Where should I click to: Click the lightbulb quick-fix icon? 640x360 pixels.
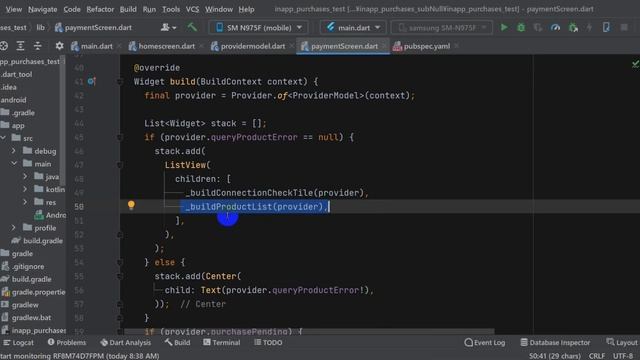(131, 205)
